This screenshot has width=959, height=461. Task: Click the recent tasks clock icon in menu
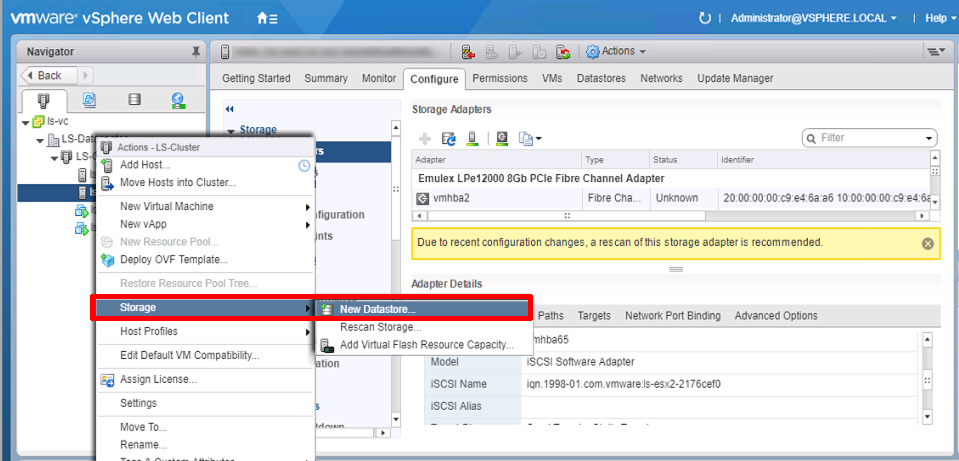(x=304, y=166)
